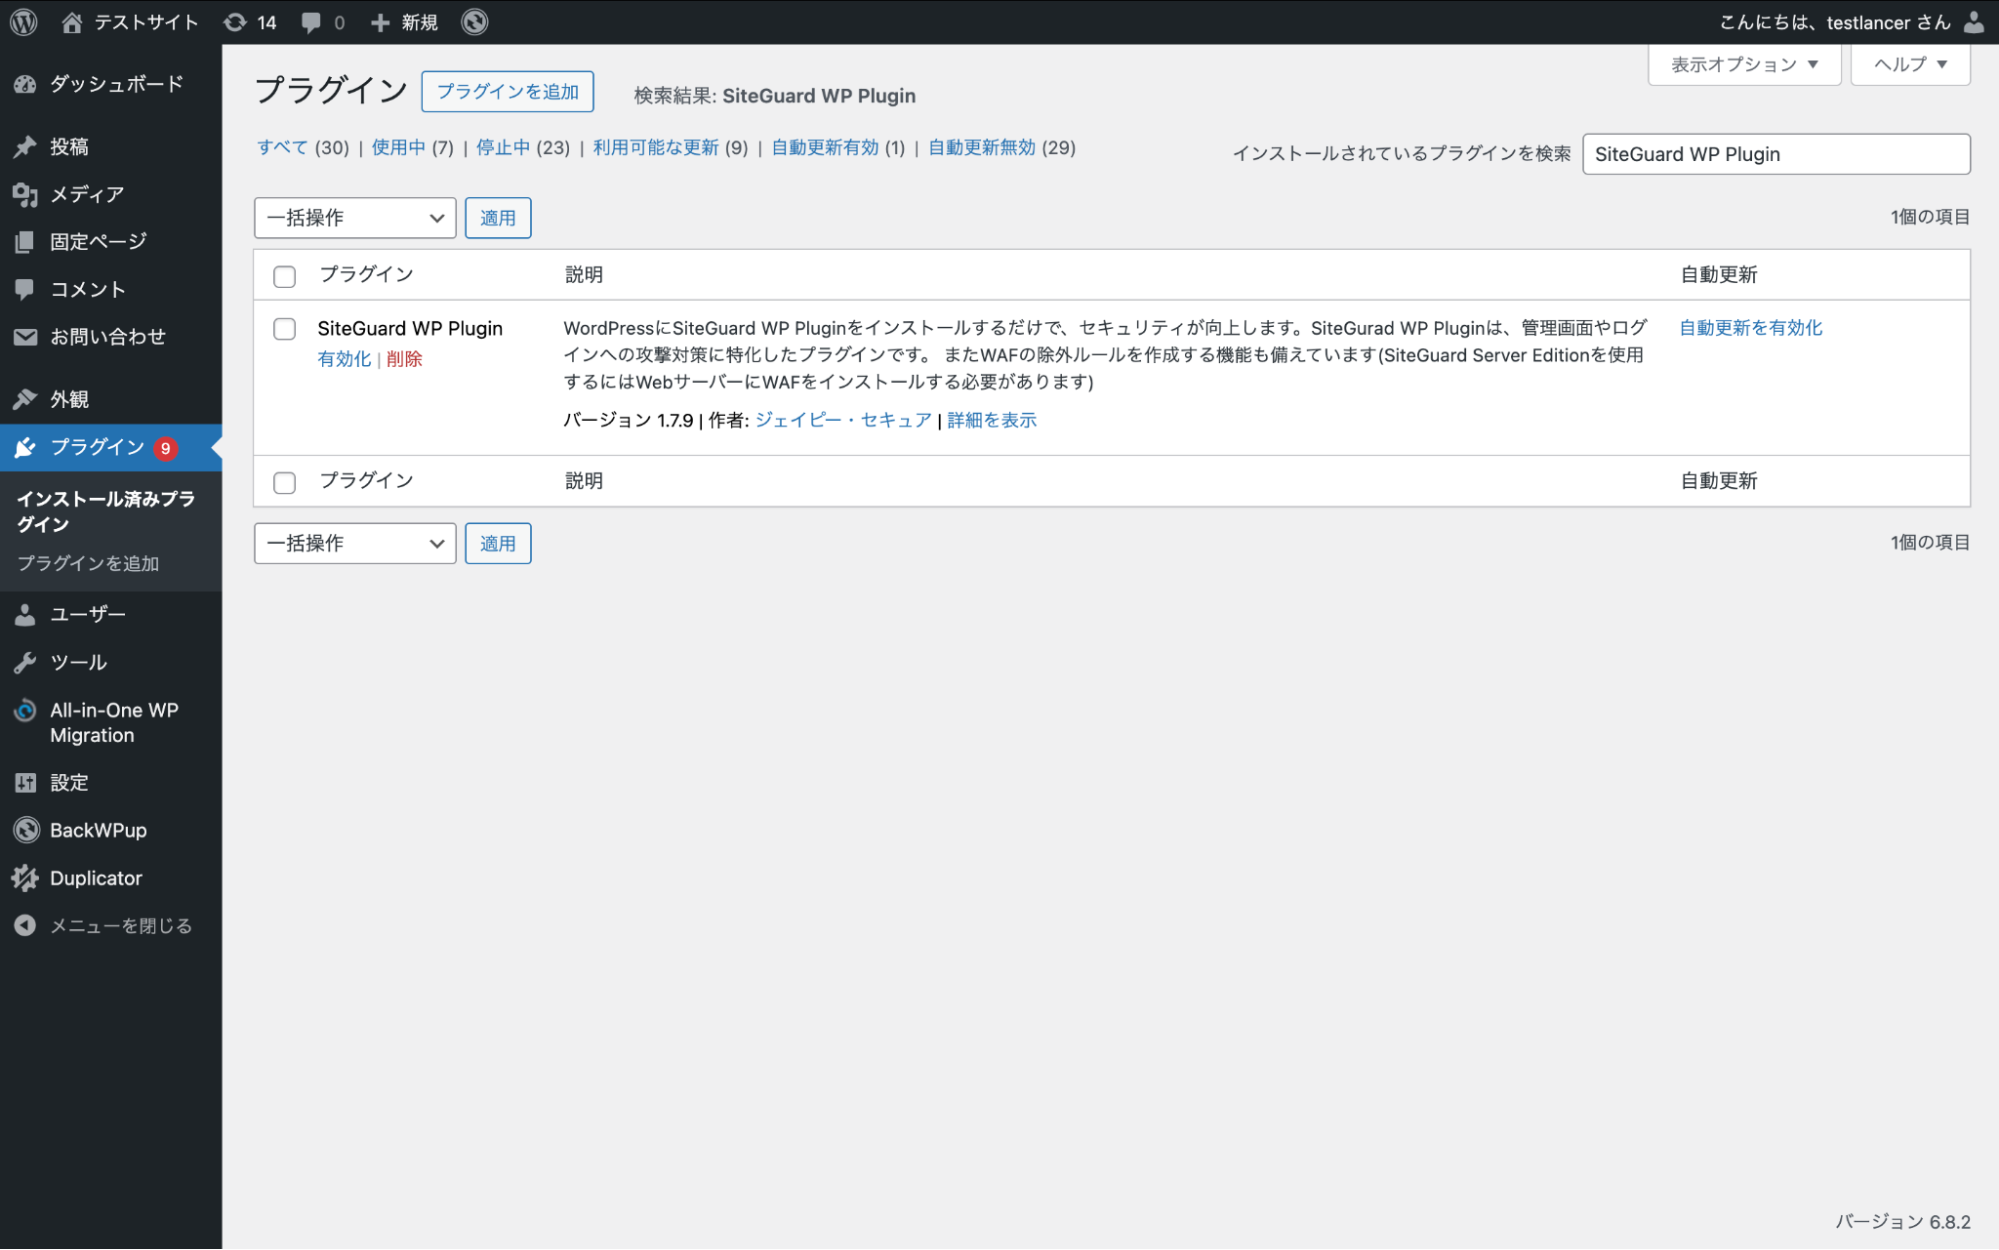Select the メディア sidebar icon
Viewport: 1999px width, 1250px height.
[x=25, y=194]
